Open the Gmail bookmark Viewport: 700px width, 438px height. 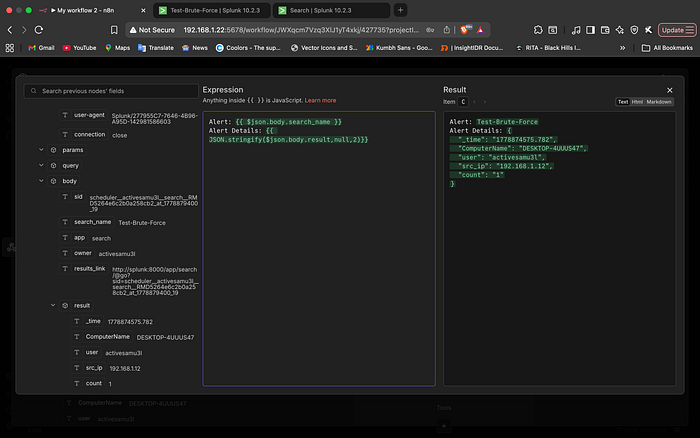pyautogui.click(x=41, y=48)
